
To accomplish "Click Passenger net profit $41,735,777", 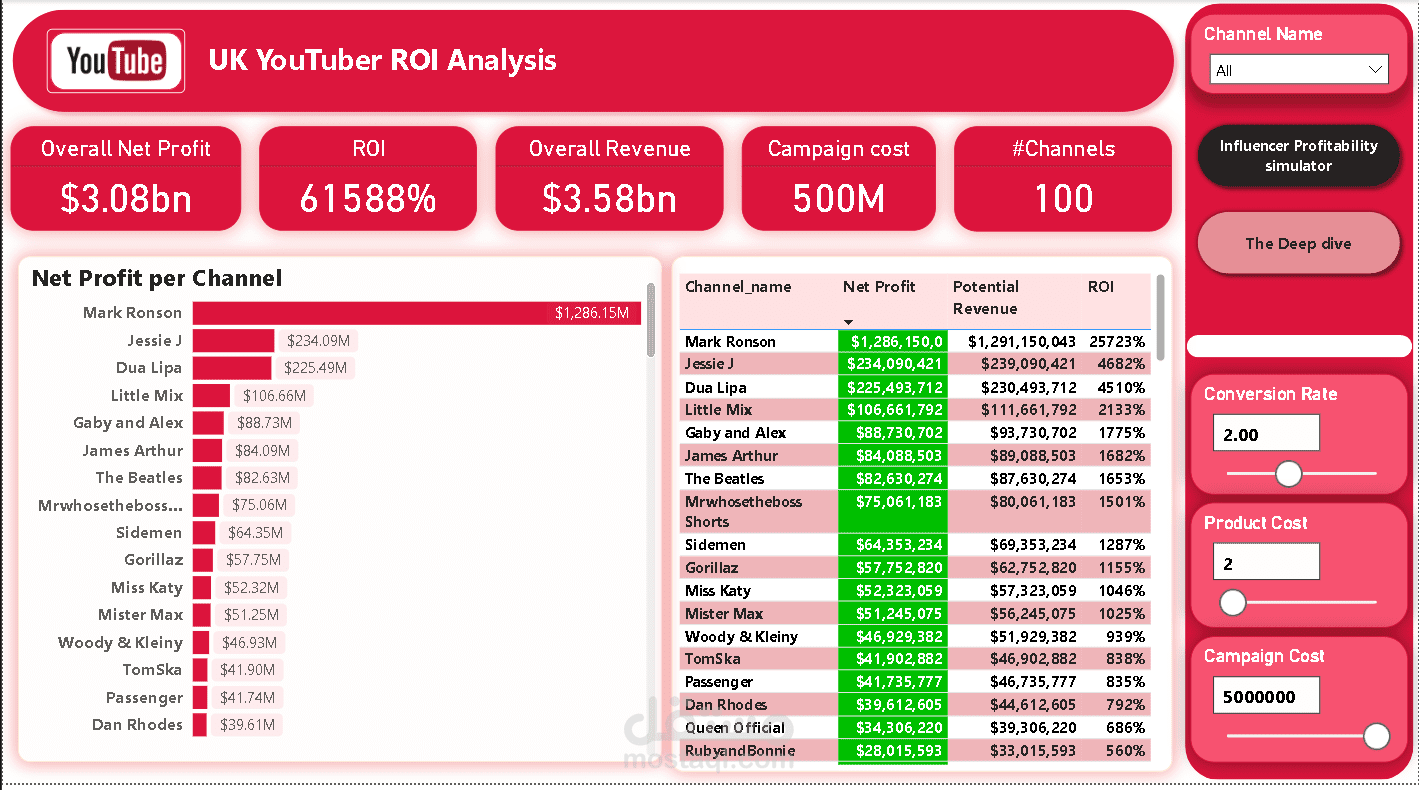I will (x=899, y=682).
